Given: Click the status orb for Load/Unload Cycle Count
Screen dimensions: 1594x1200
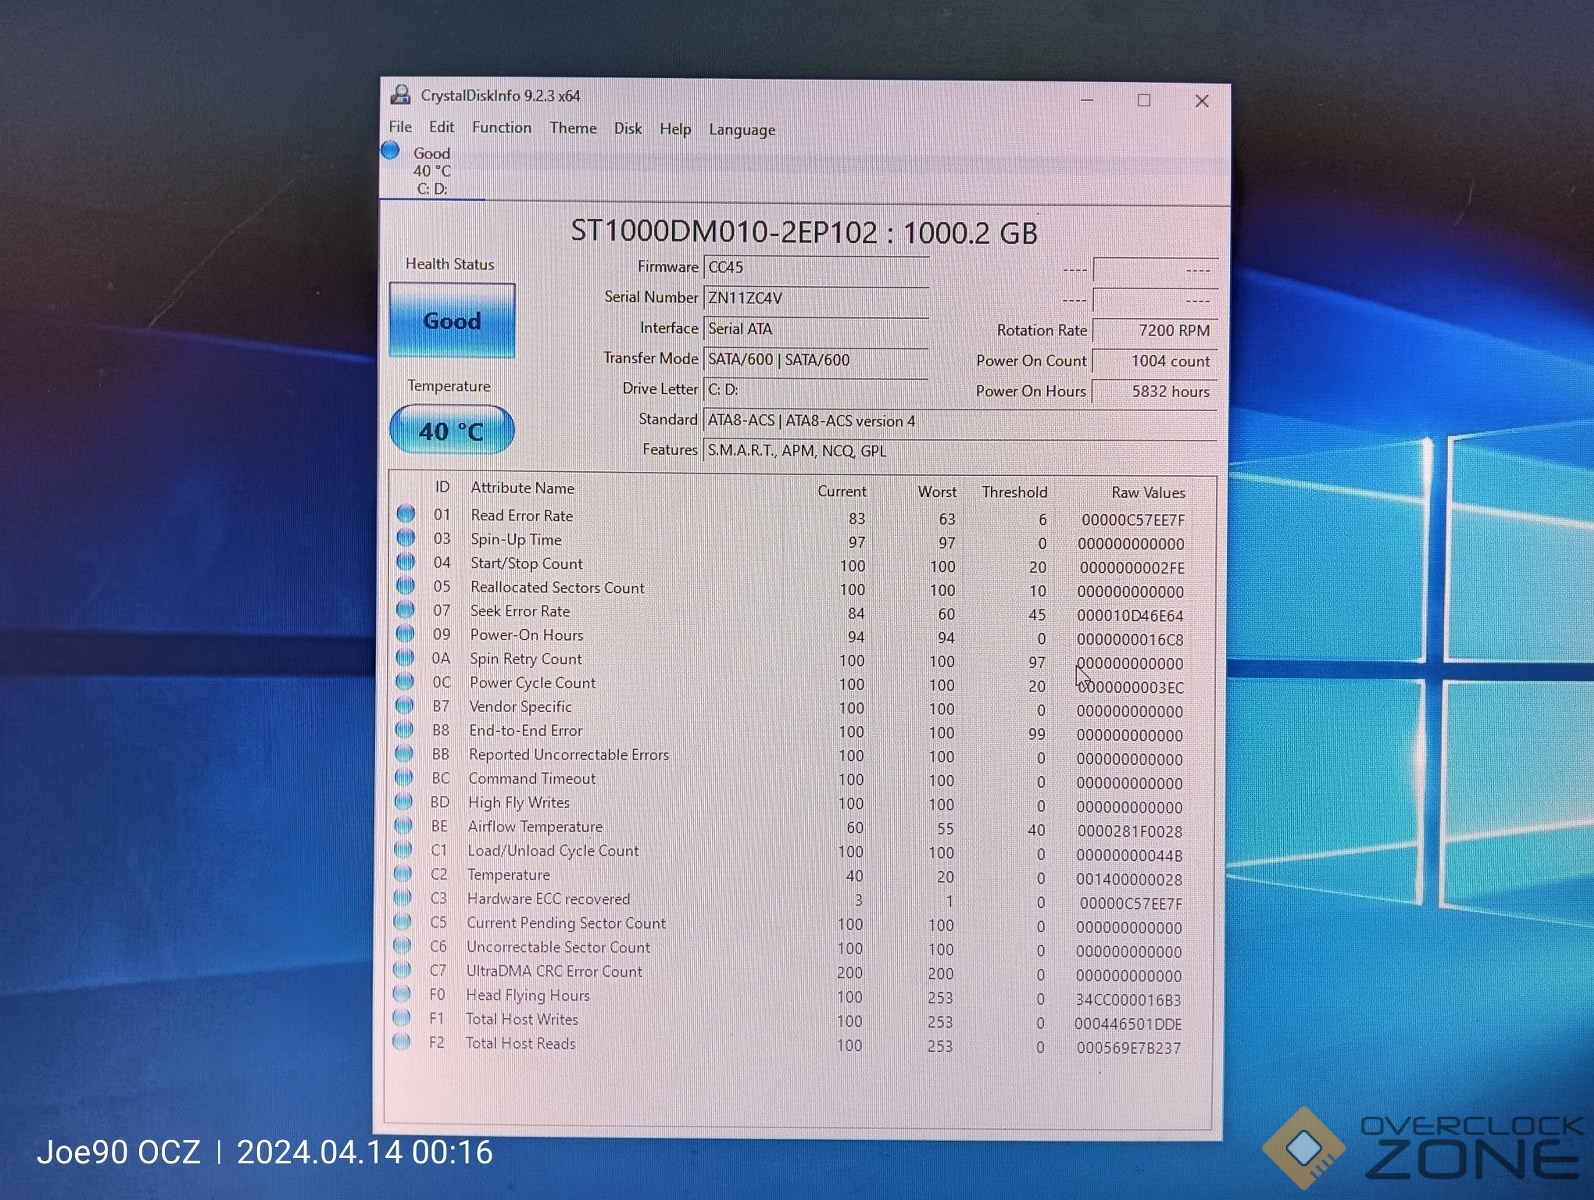Looking at the screenshot, I should [x=403, y=850].
